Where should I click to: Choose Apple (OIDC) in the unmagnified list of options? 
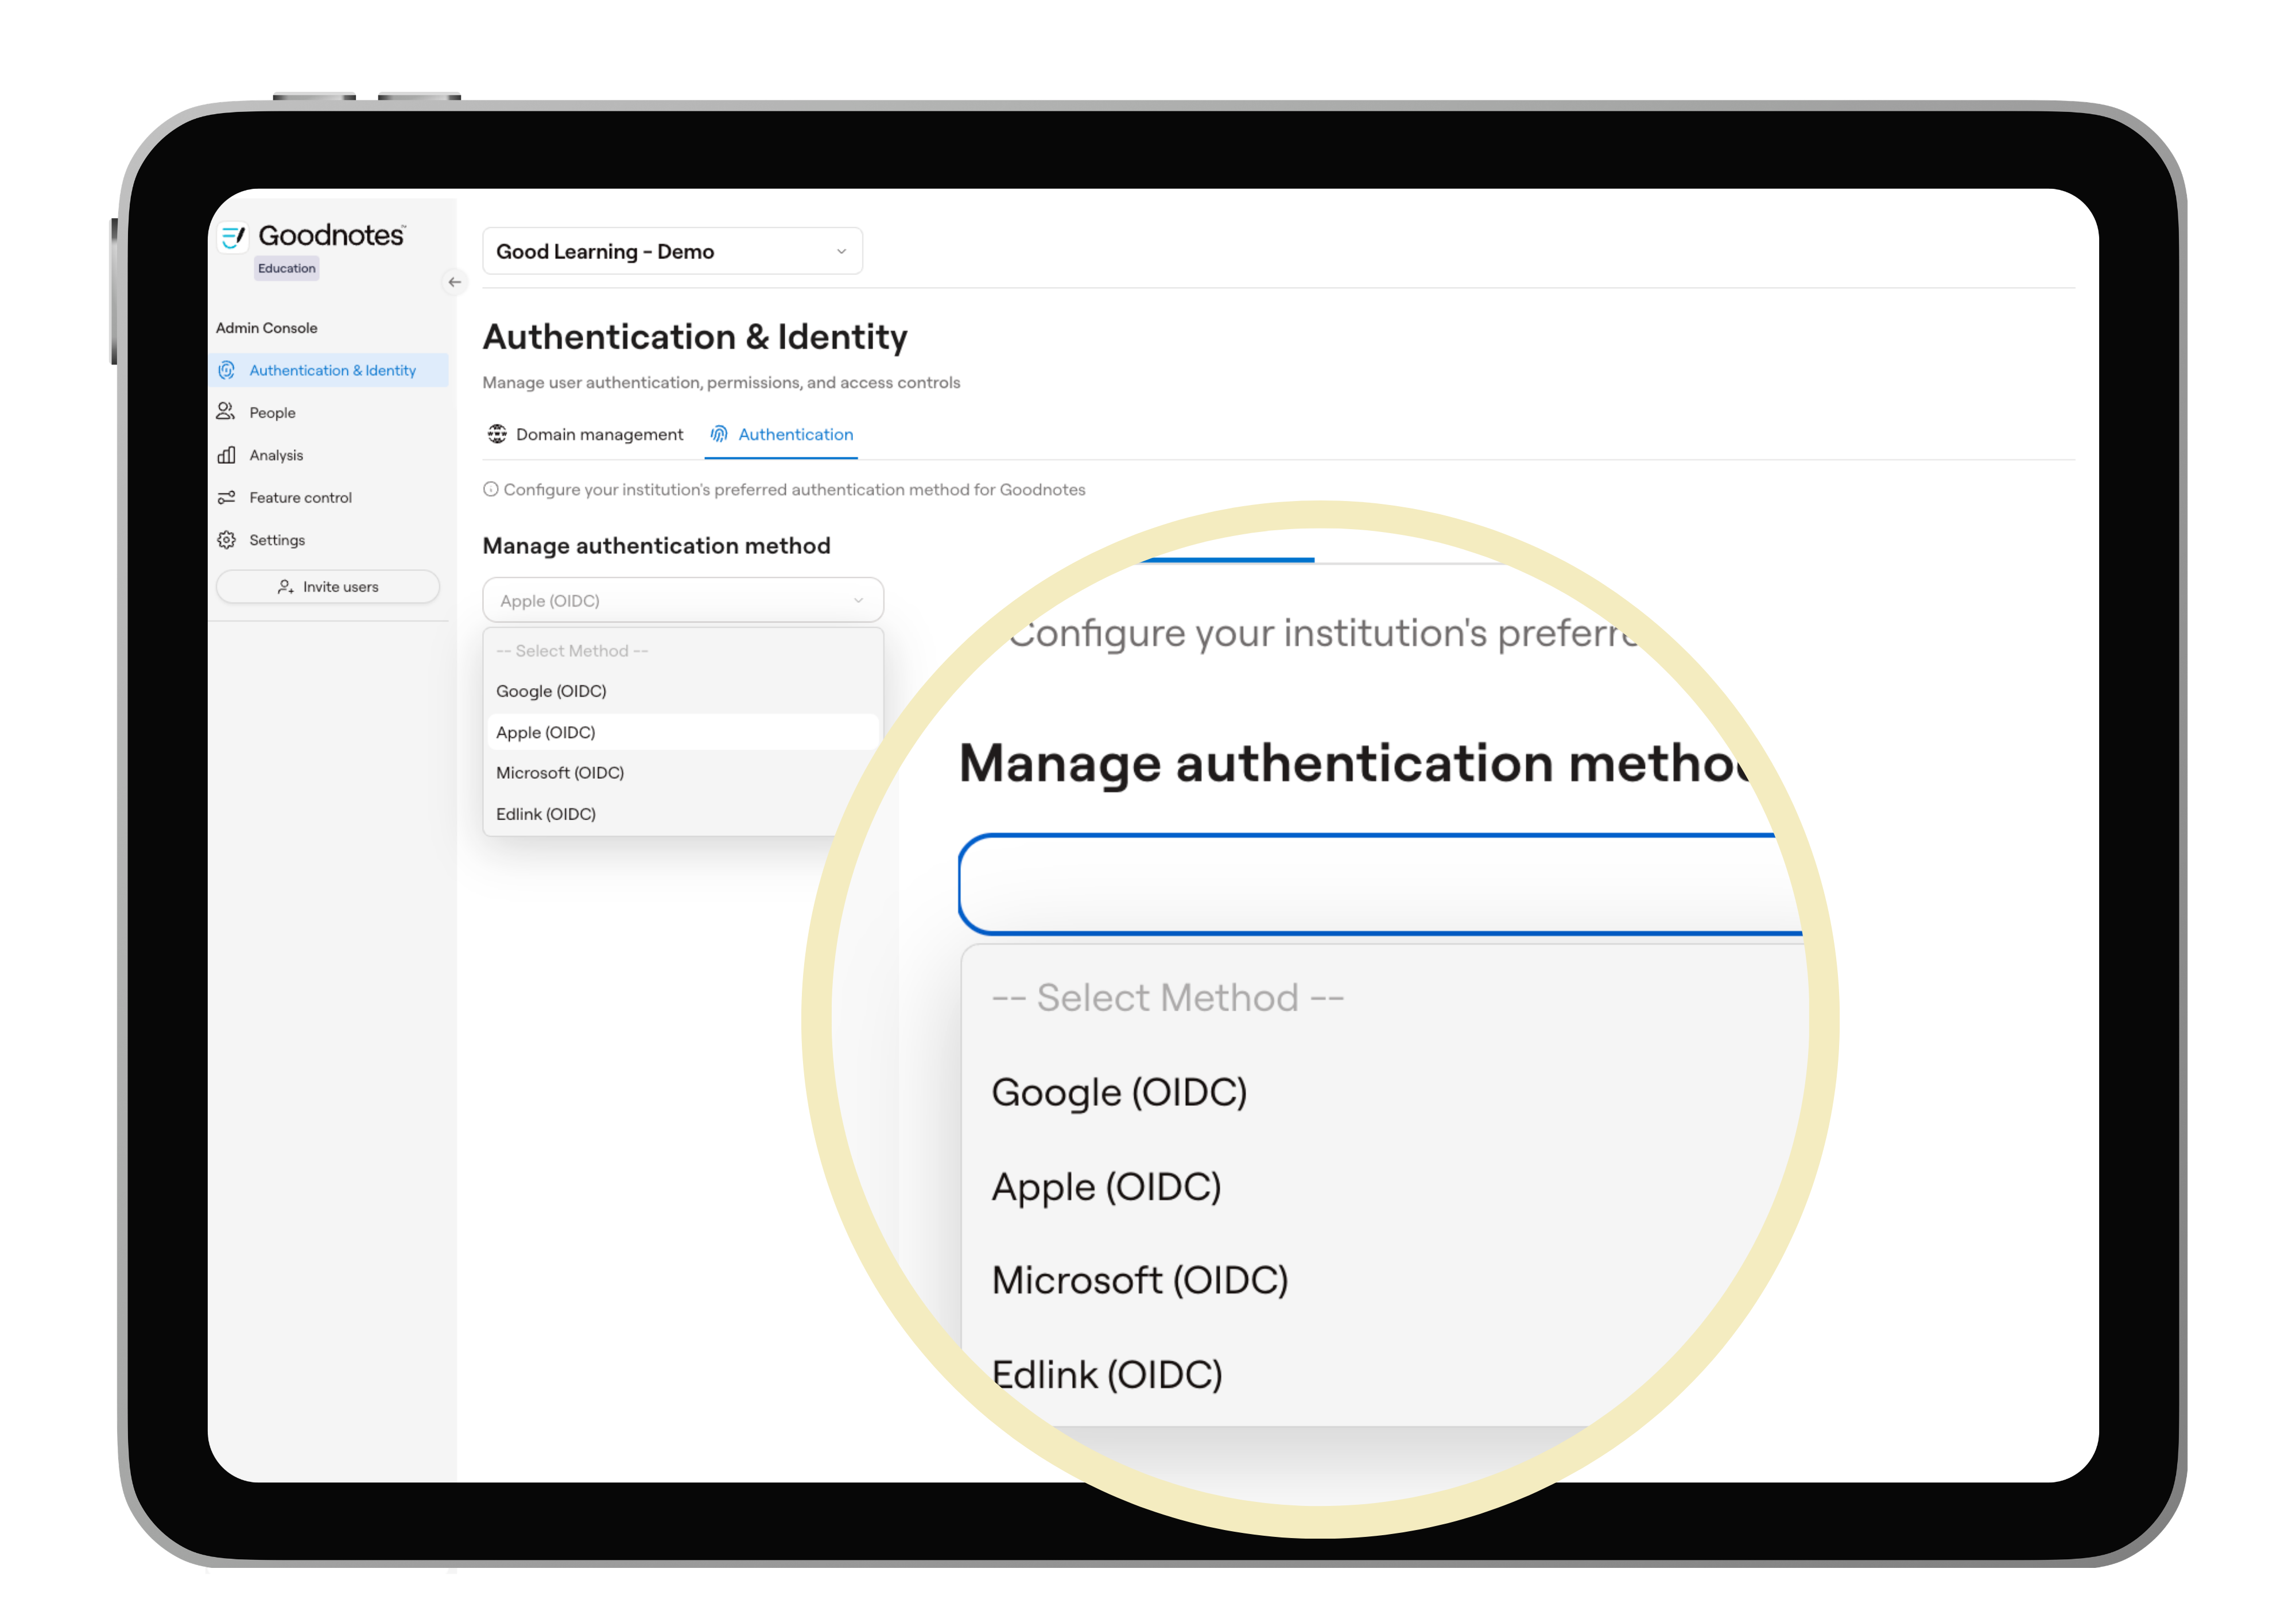(x=683, y=732)
